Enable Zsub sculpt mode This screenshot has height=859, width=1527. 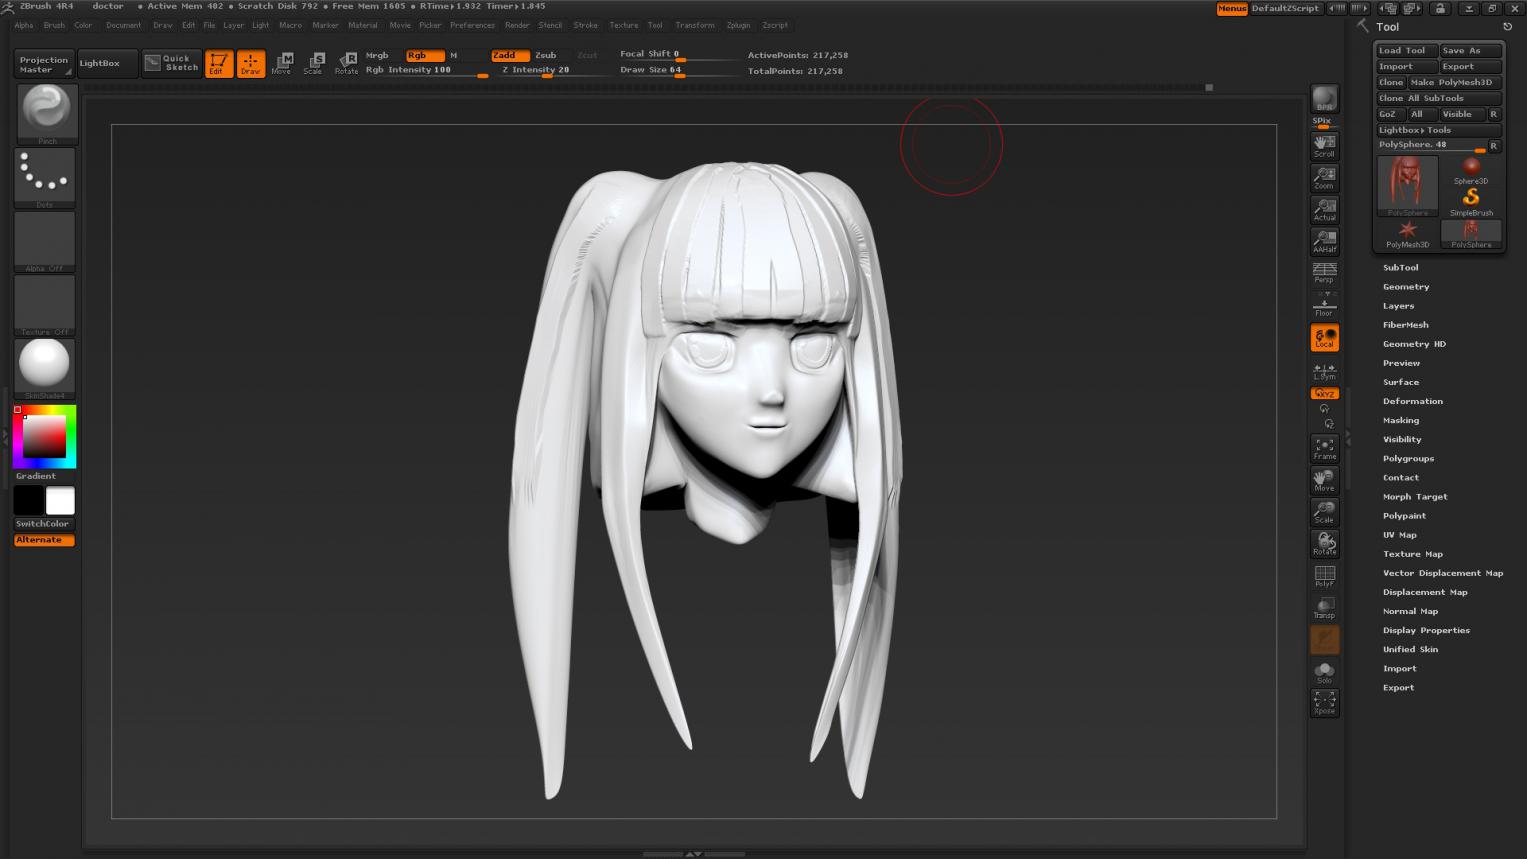click(546, 55)
